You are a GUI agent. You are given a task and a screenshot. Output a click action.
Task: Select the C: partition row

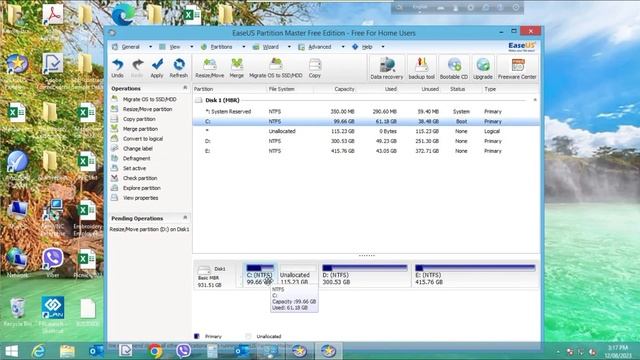pyautogui.click(x=366, y=121)
